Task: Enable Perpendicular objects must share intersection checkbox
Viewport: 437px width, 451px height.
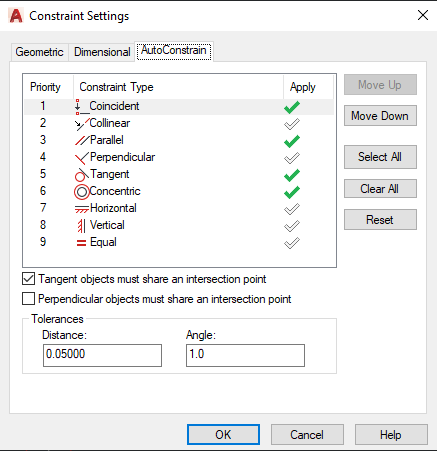Action: 28,299
